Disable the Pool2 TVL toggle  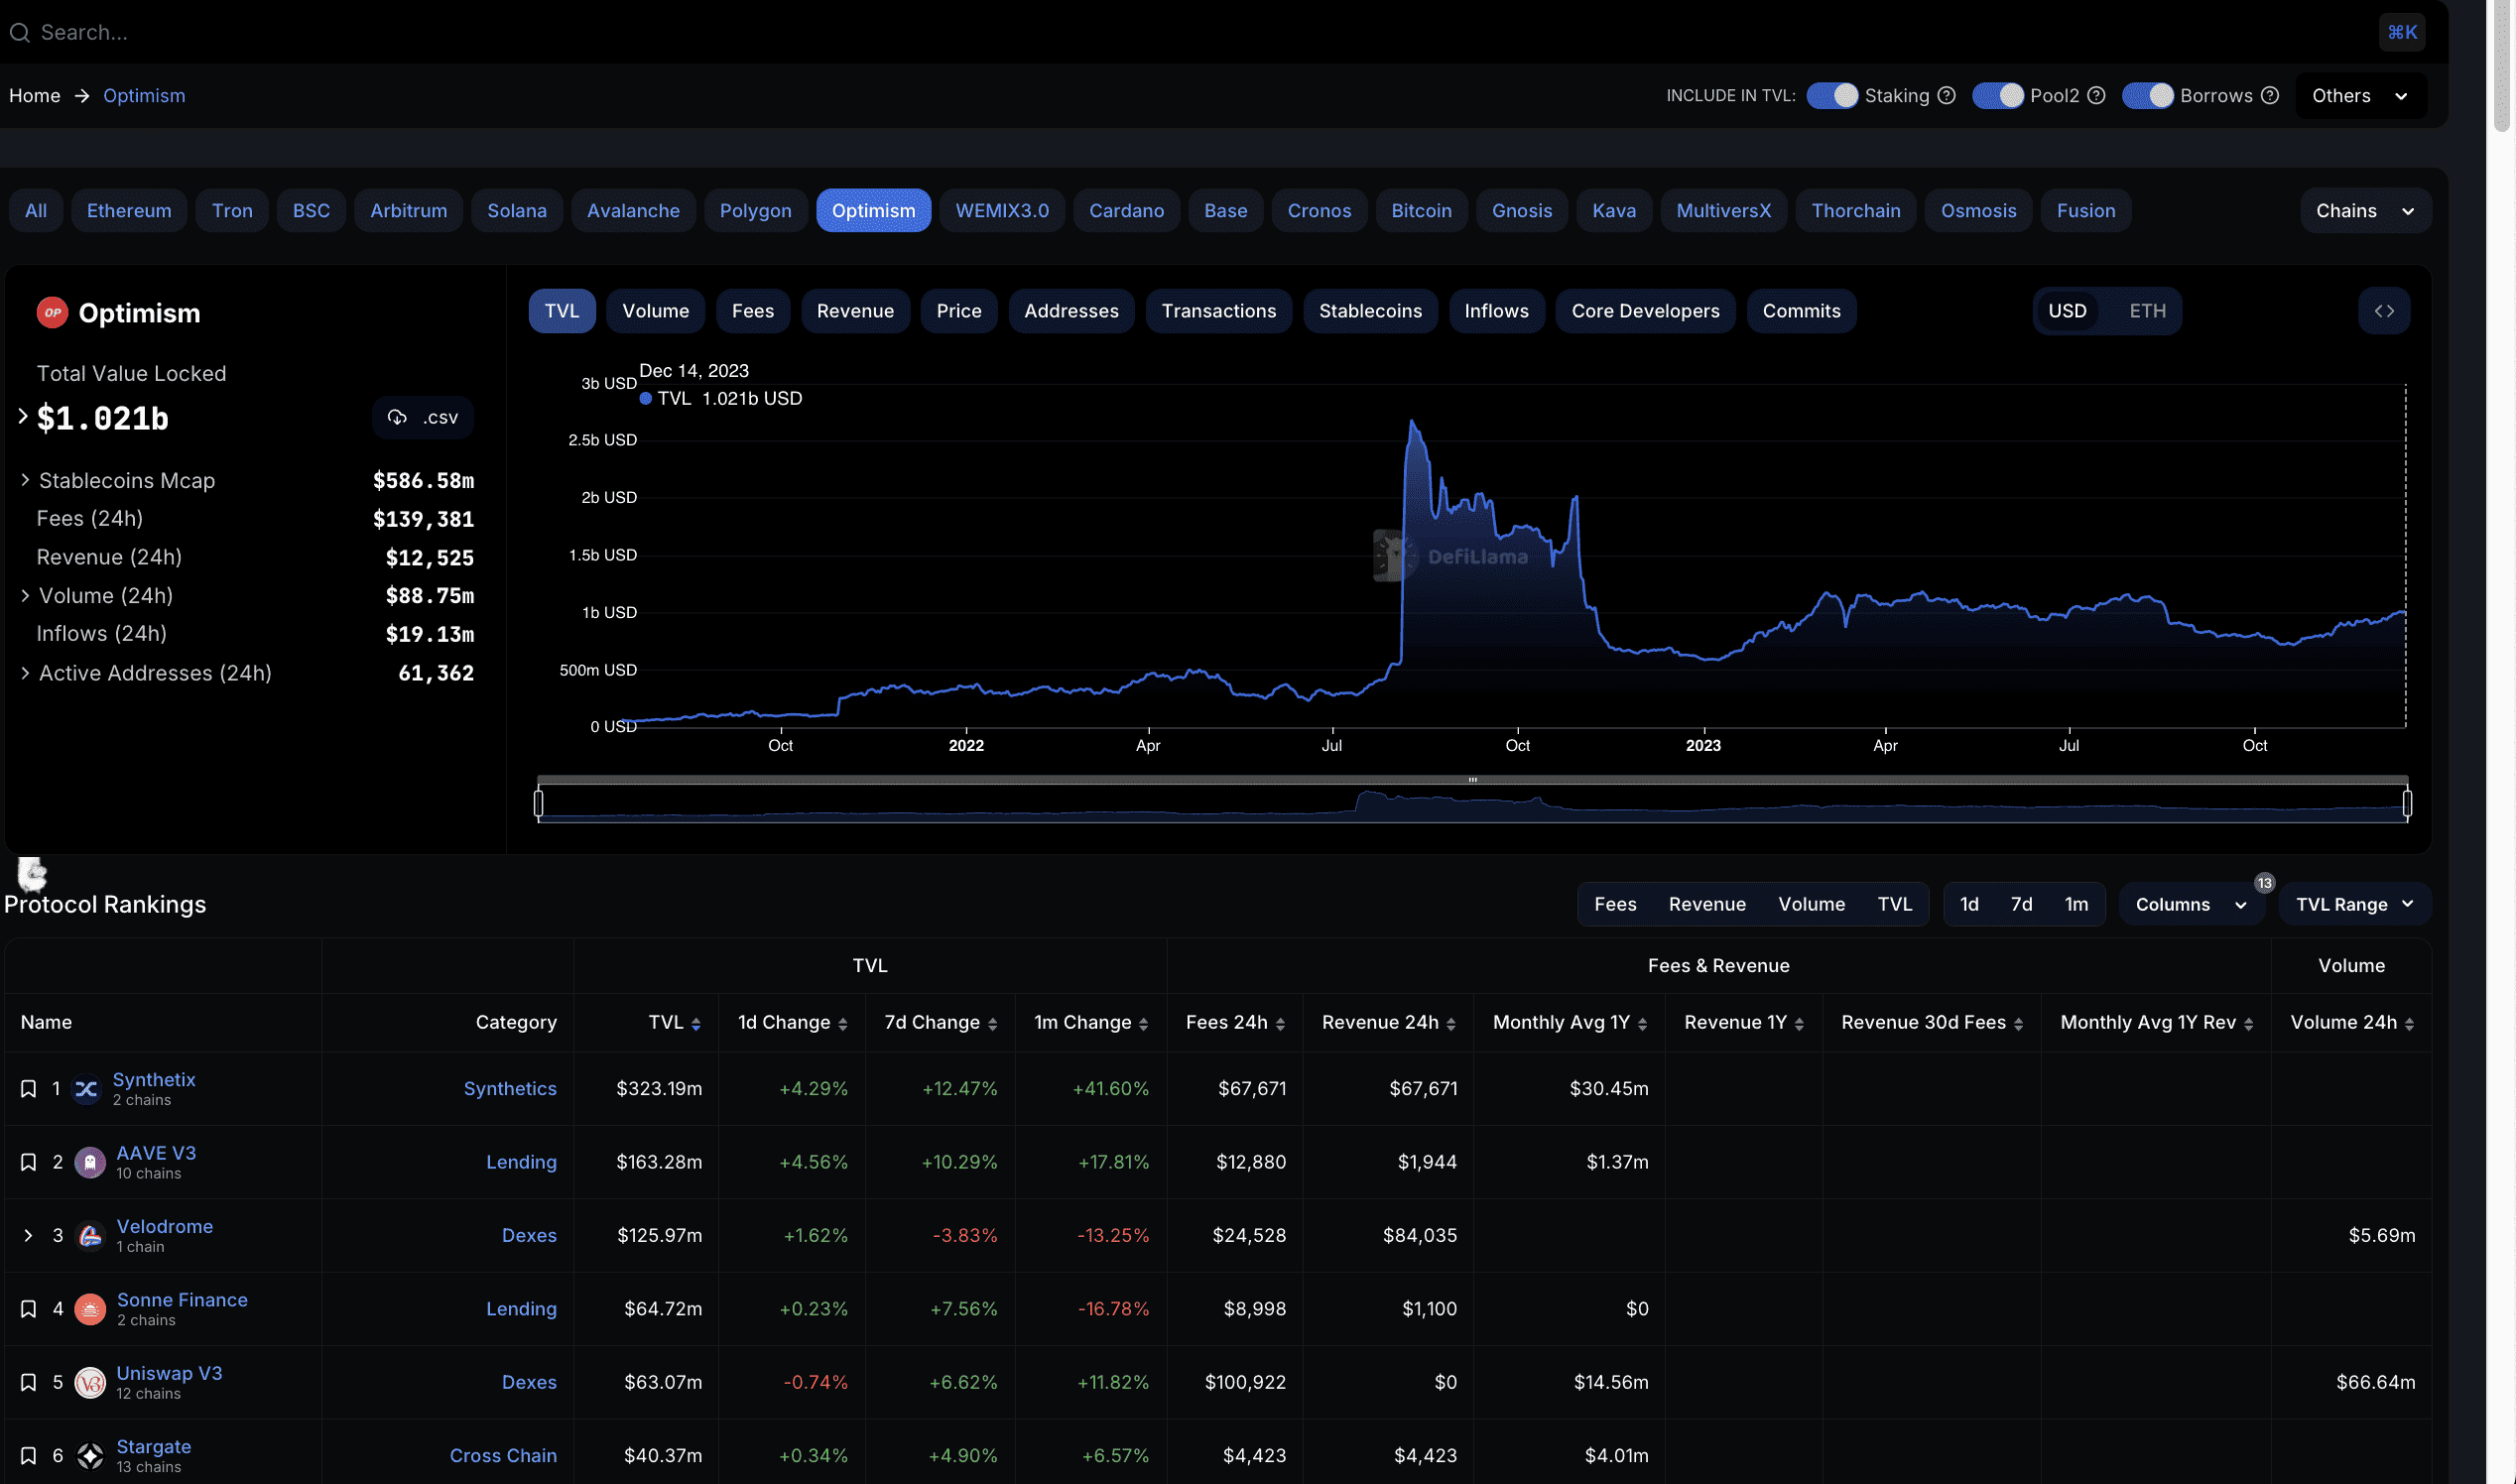coord(1997,96)
